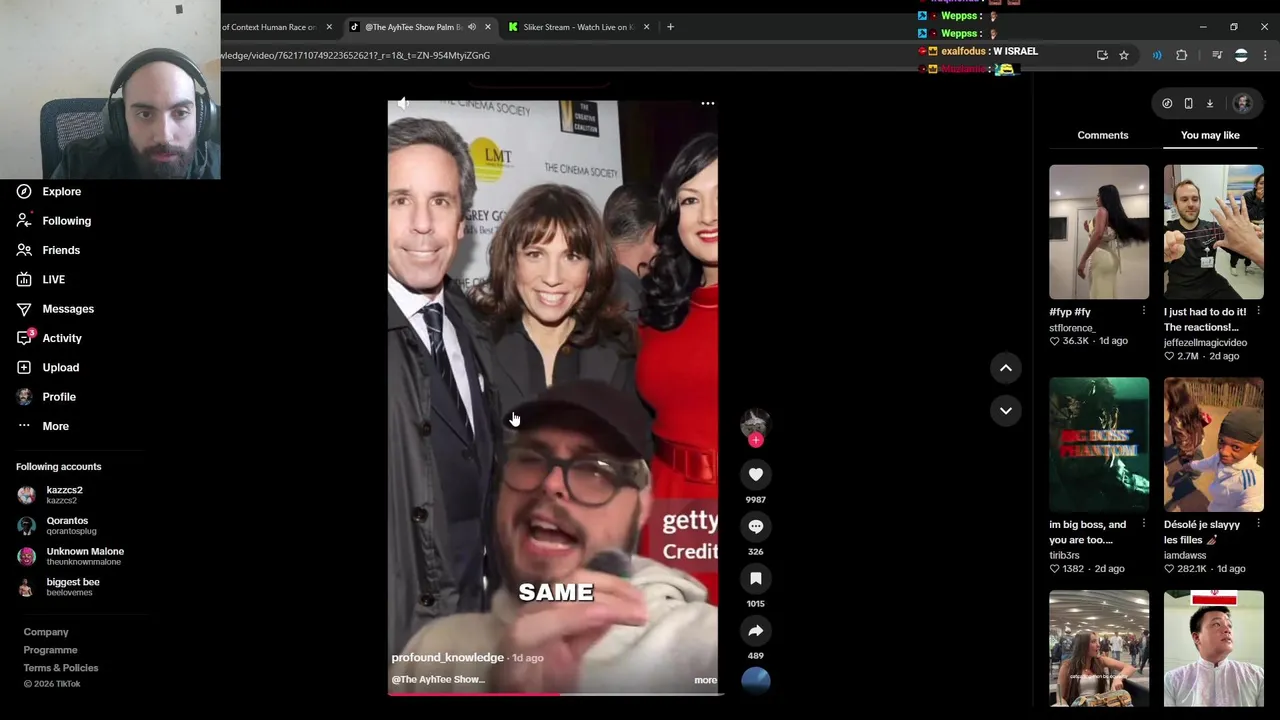The width and height of the screenshot is (1280, 720).
Task: Open options for 'I just had to do it' video
Action: (x=1258, y=312)
